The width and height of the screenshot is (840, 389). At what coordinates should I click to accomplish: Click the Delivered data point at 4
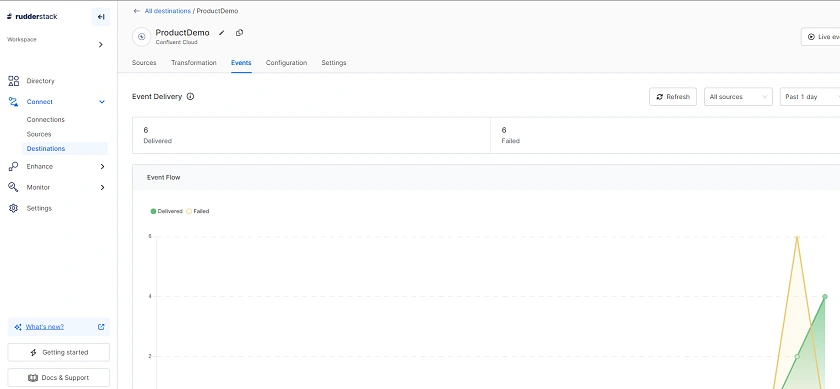(825, 296)
